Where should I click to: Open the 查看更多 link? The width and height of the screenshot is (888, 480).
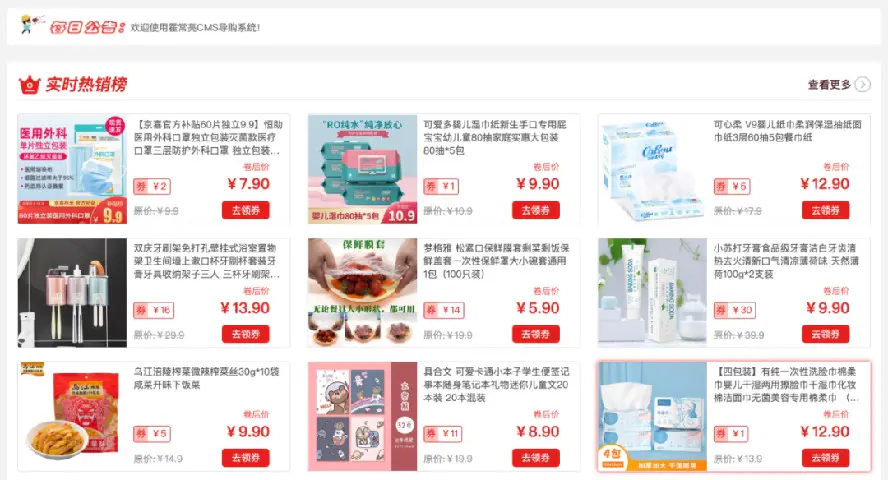(x=829, y=85)
